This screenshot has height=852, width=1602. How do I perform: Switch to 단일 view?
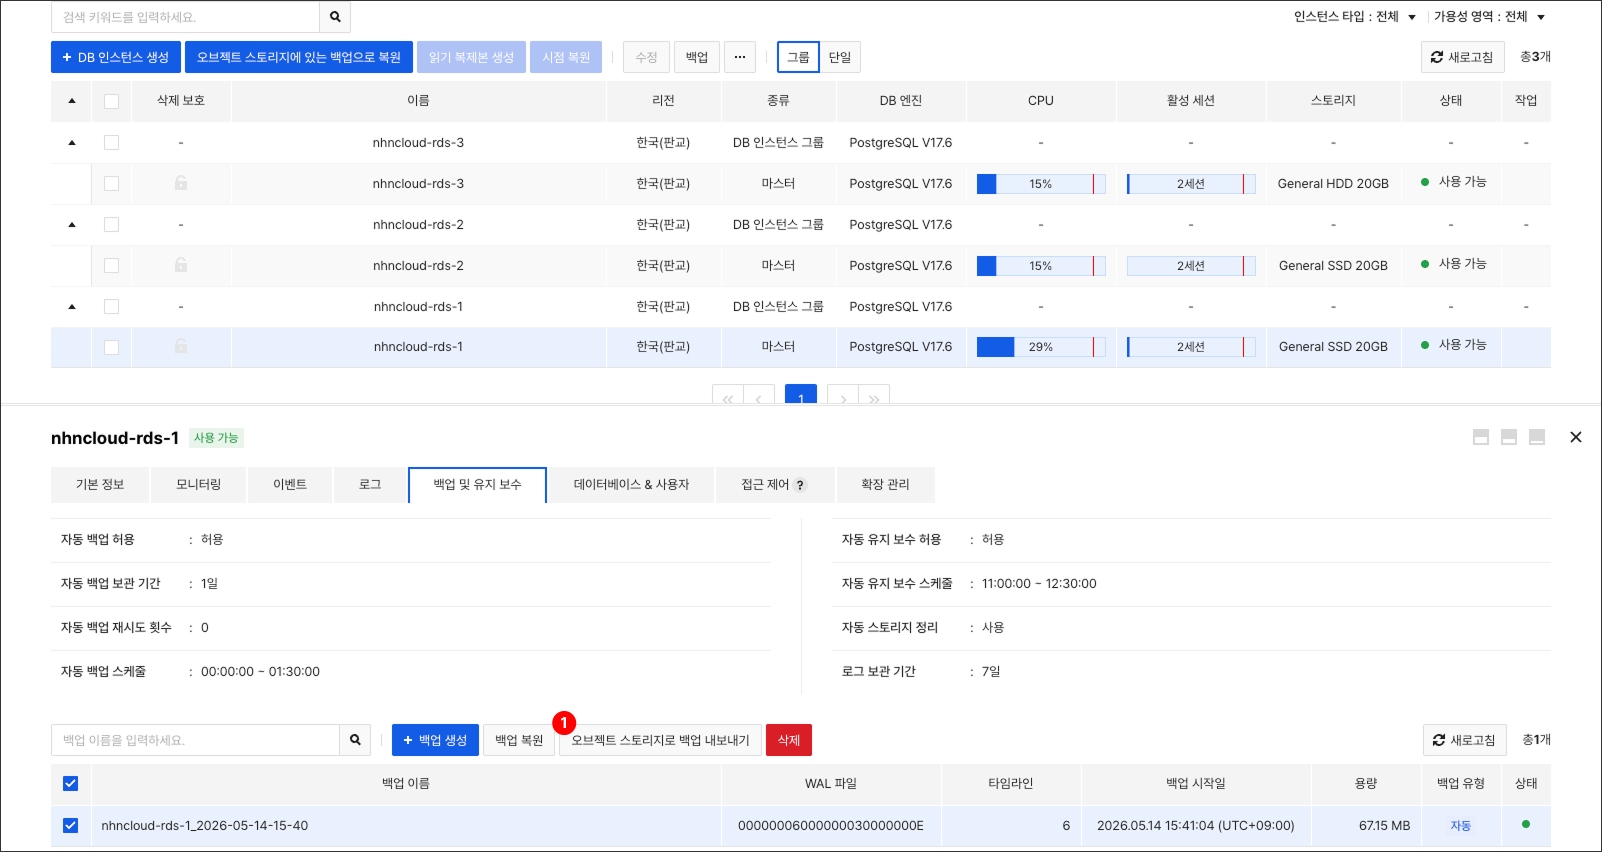(840, 57)
